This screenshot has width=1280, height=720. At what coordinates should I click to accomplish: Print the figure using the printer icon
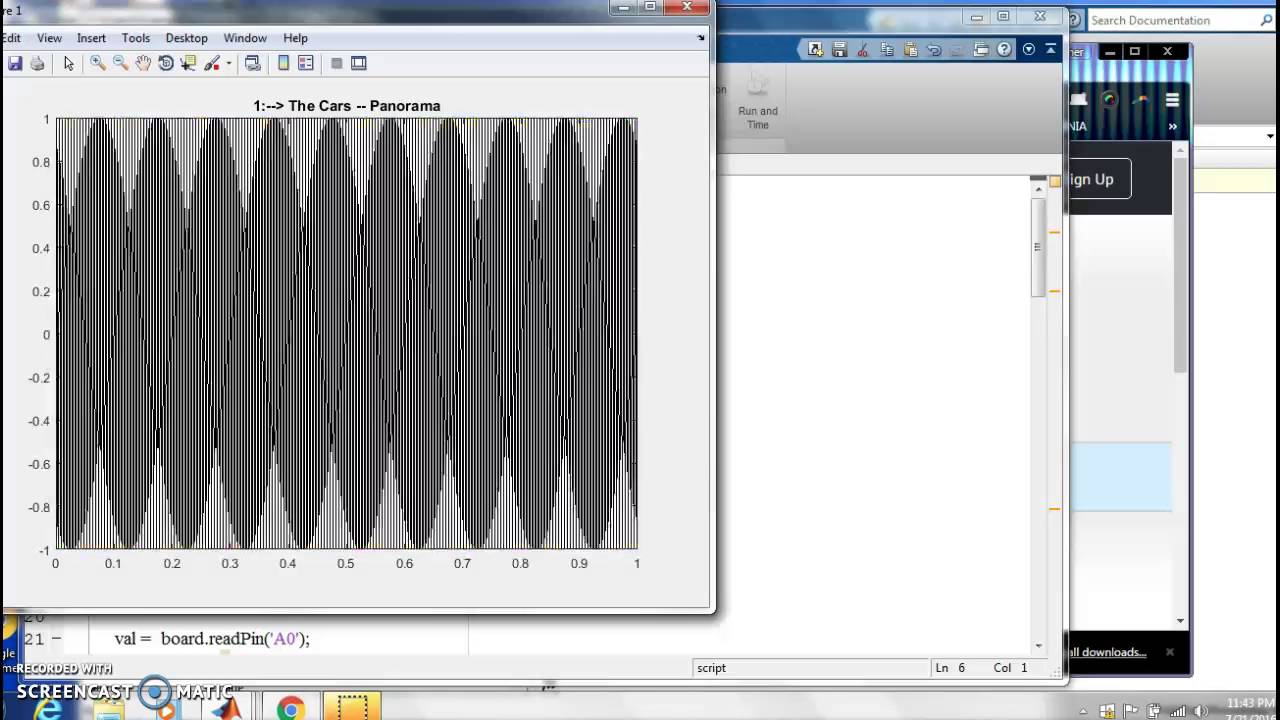pos(37,63)
